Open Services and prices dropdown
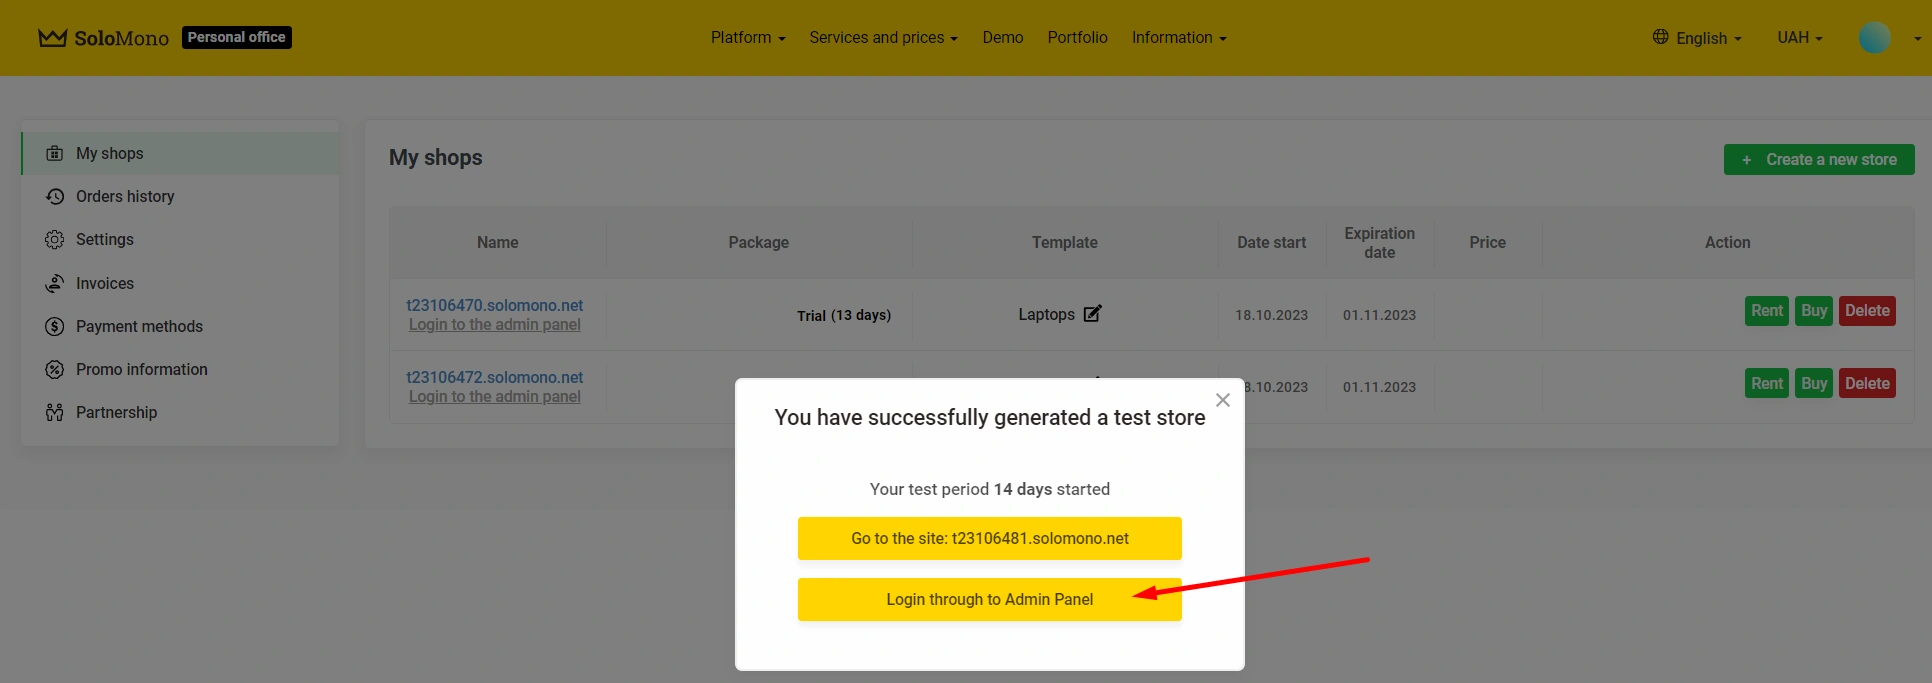Screen dimensions: 1932x683 [x=883, y=38]
